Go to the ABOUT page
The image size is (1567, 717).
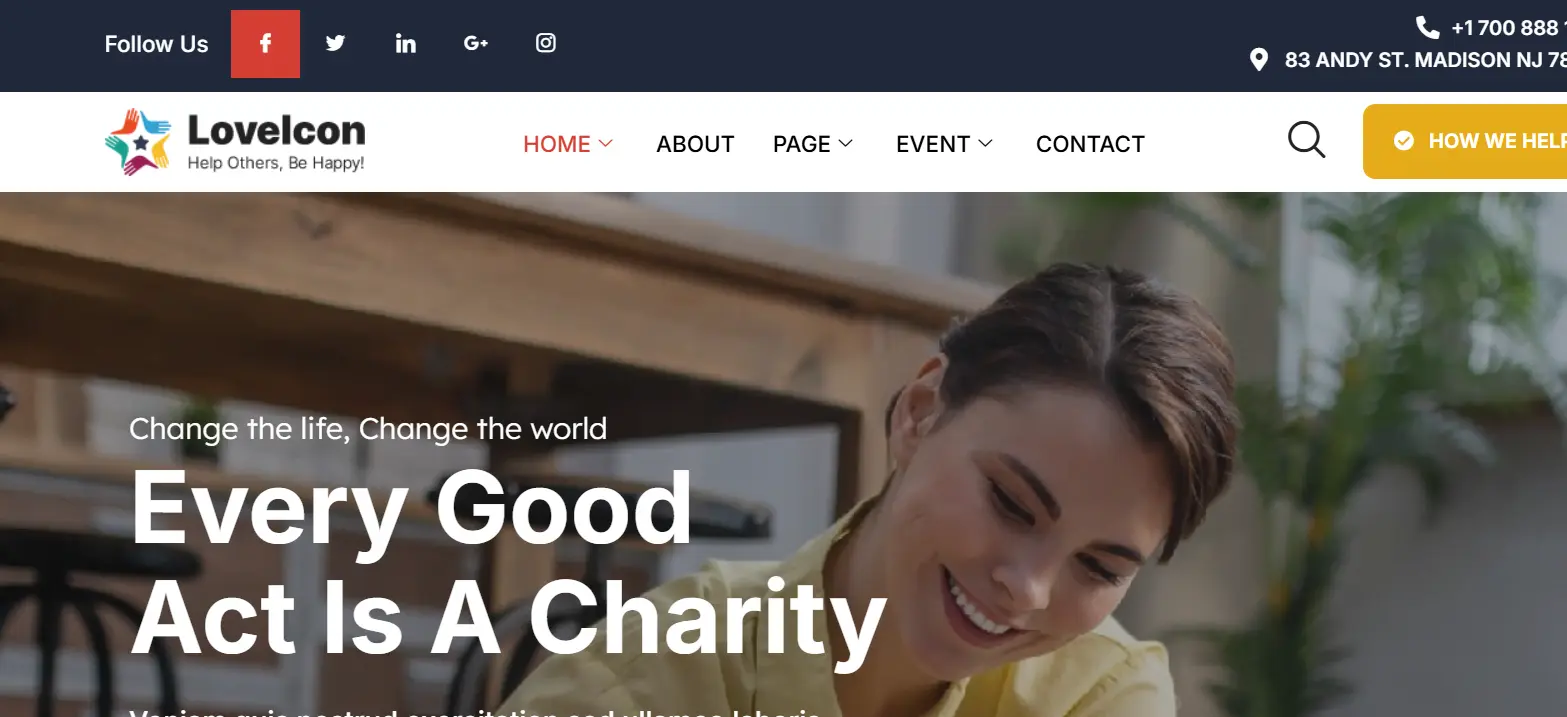coord(695,144)
